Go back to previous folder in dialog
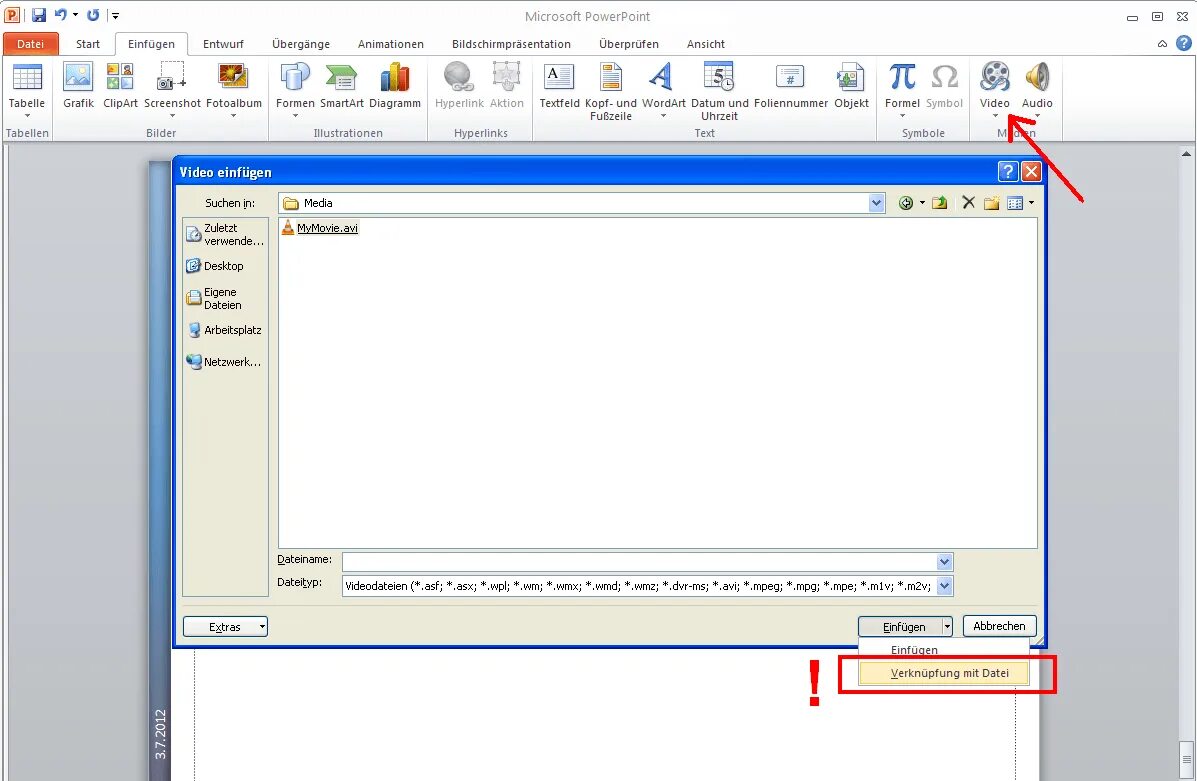The image size is (1197, 781). tap(905, 203)
